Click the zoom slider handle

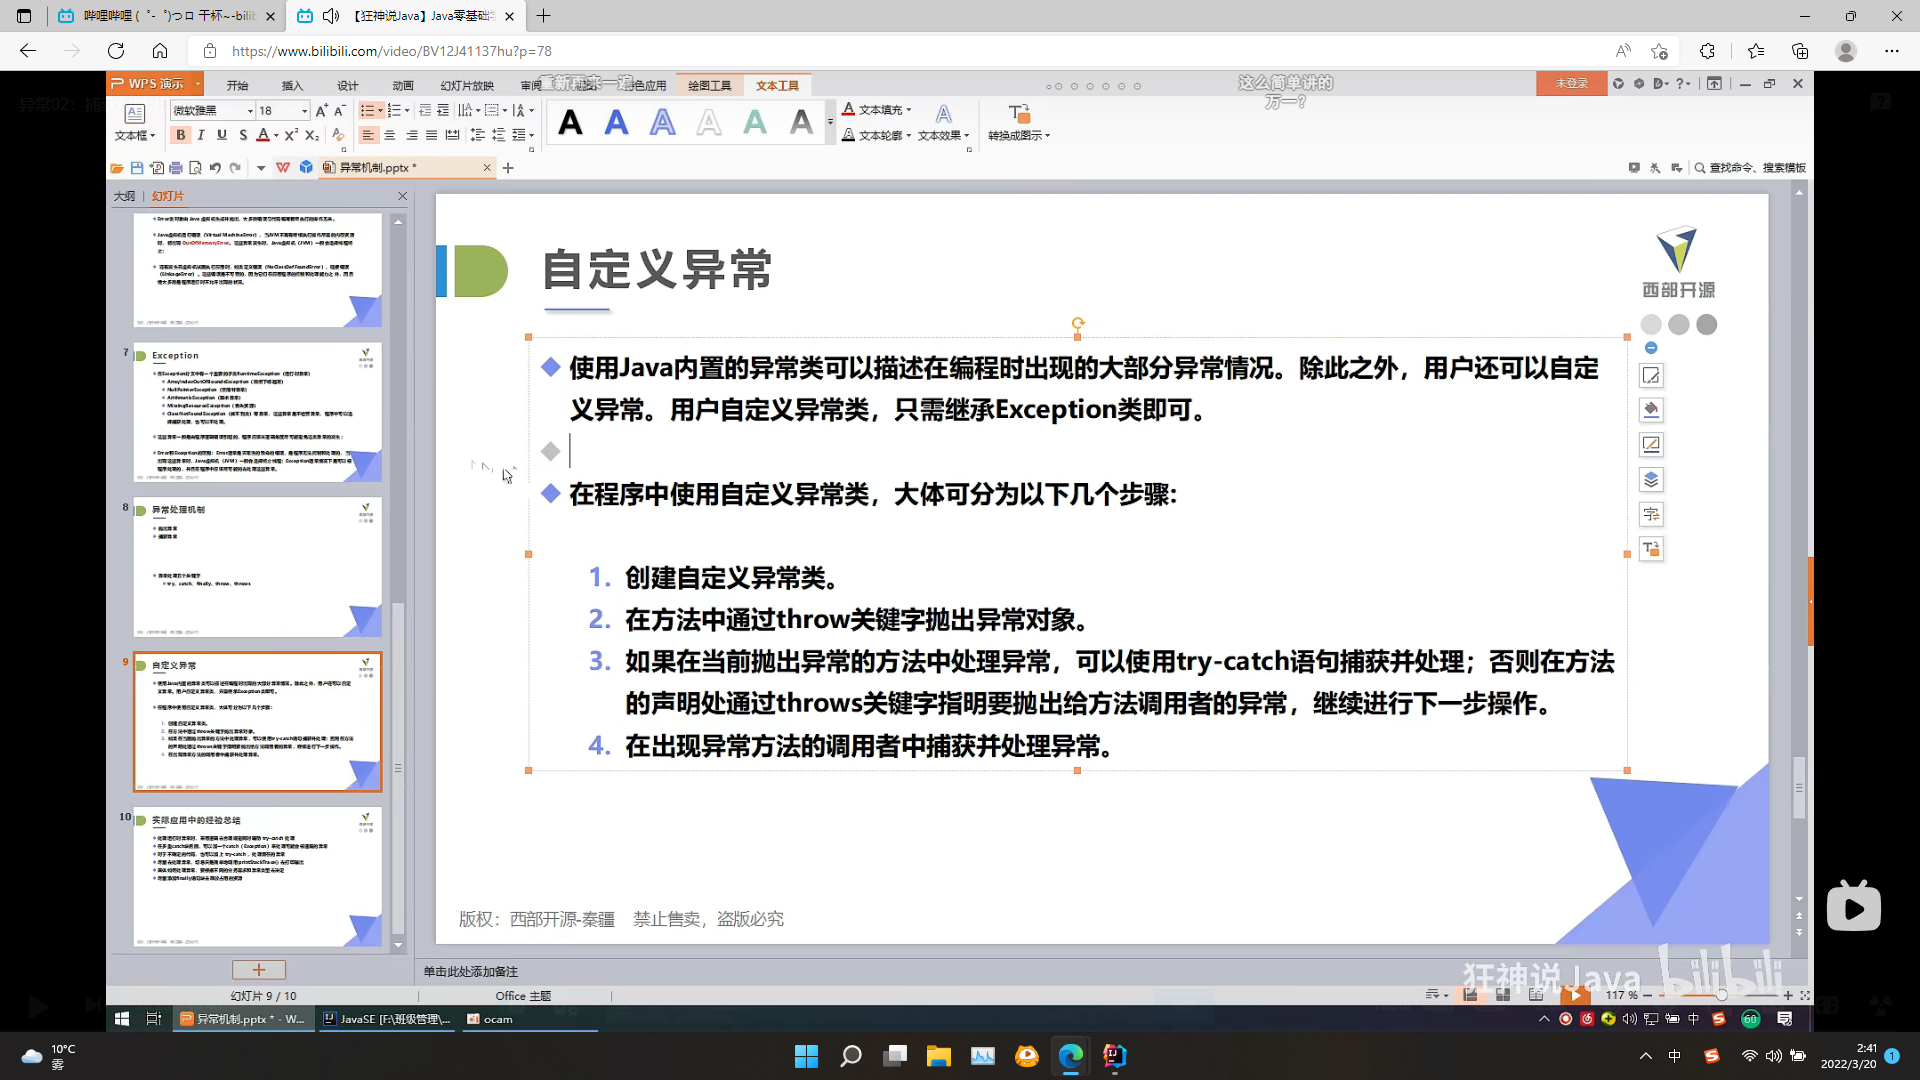[x=1721, y=995]
